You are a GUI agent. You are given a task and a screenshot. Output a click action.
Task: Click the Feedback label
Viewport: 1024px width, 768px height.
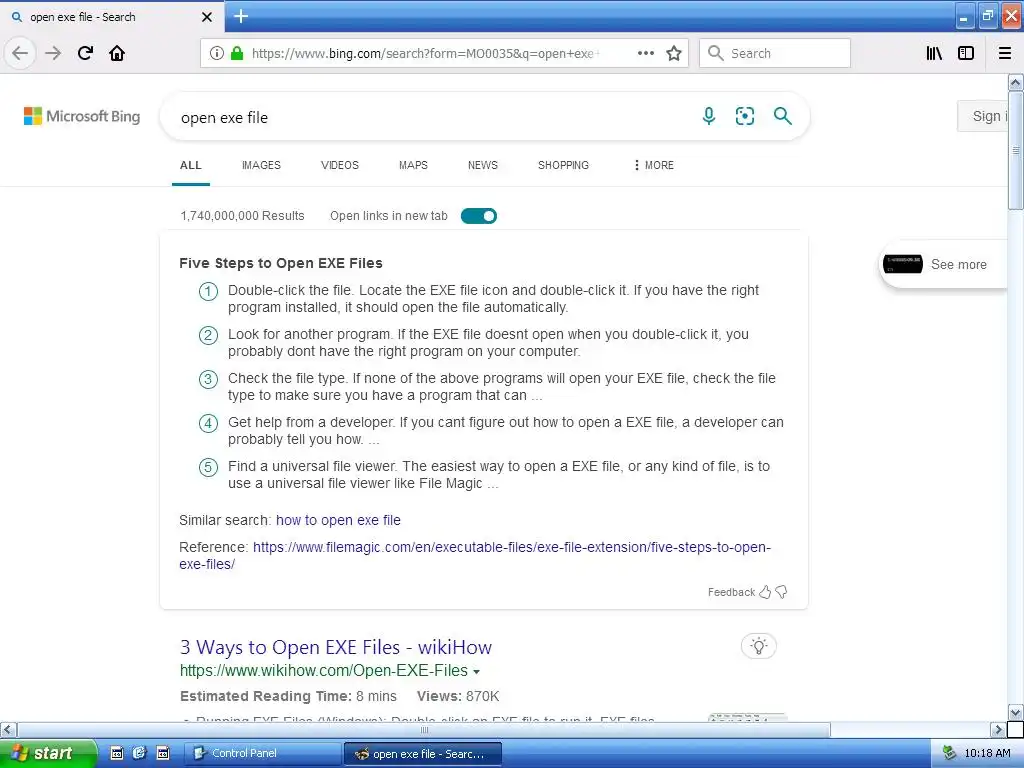731,592
